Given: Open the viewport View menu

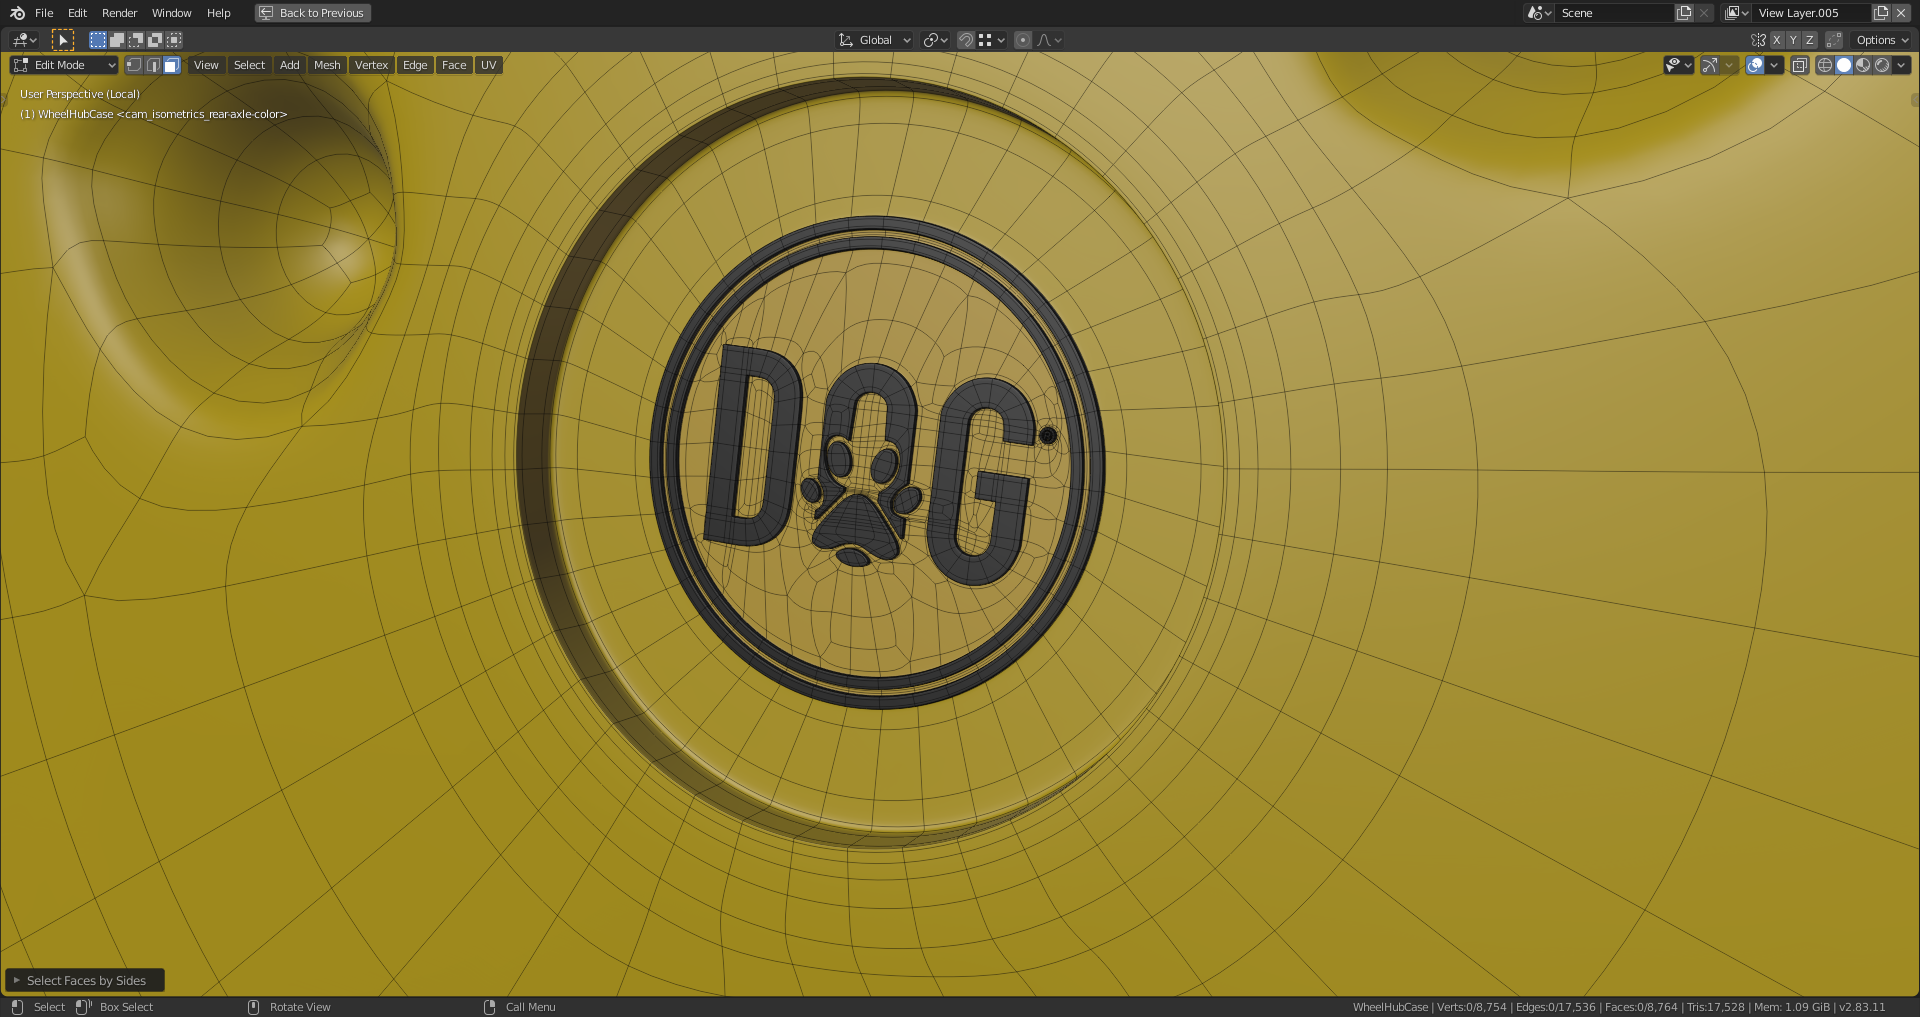Looking at the screenshot, I should point(206,65).
